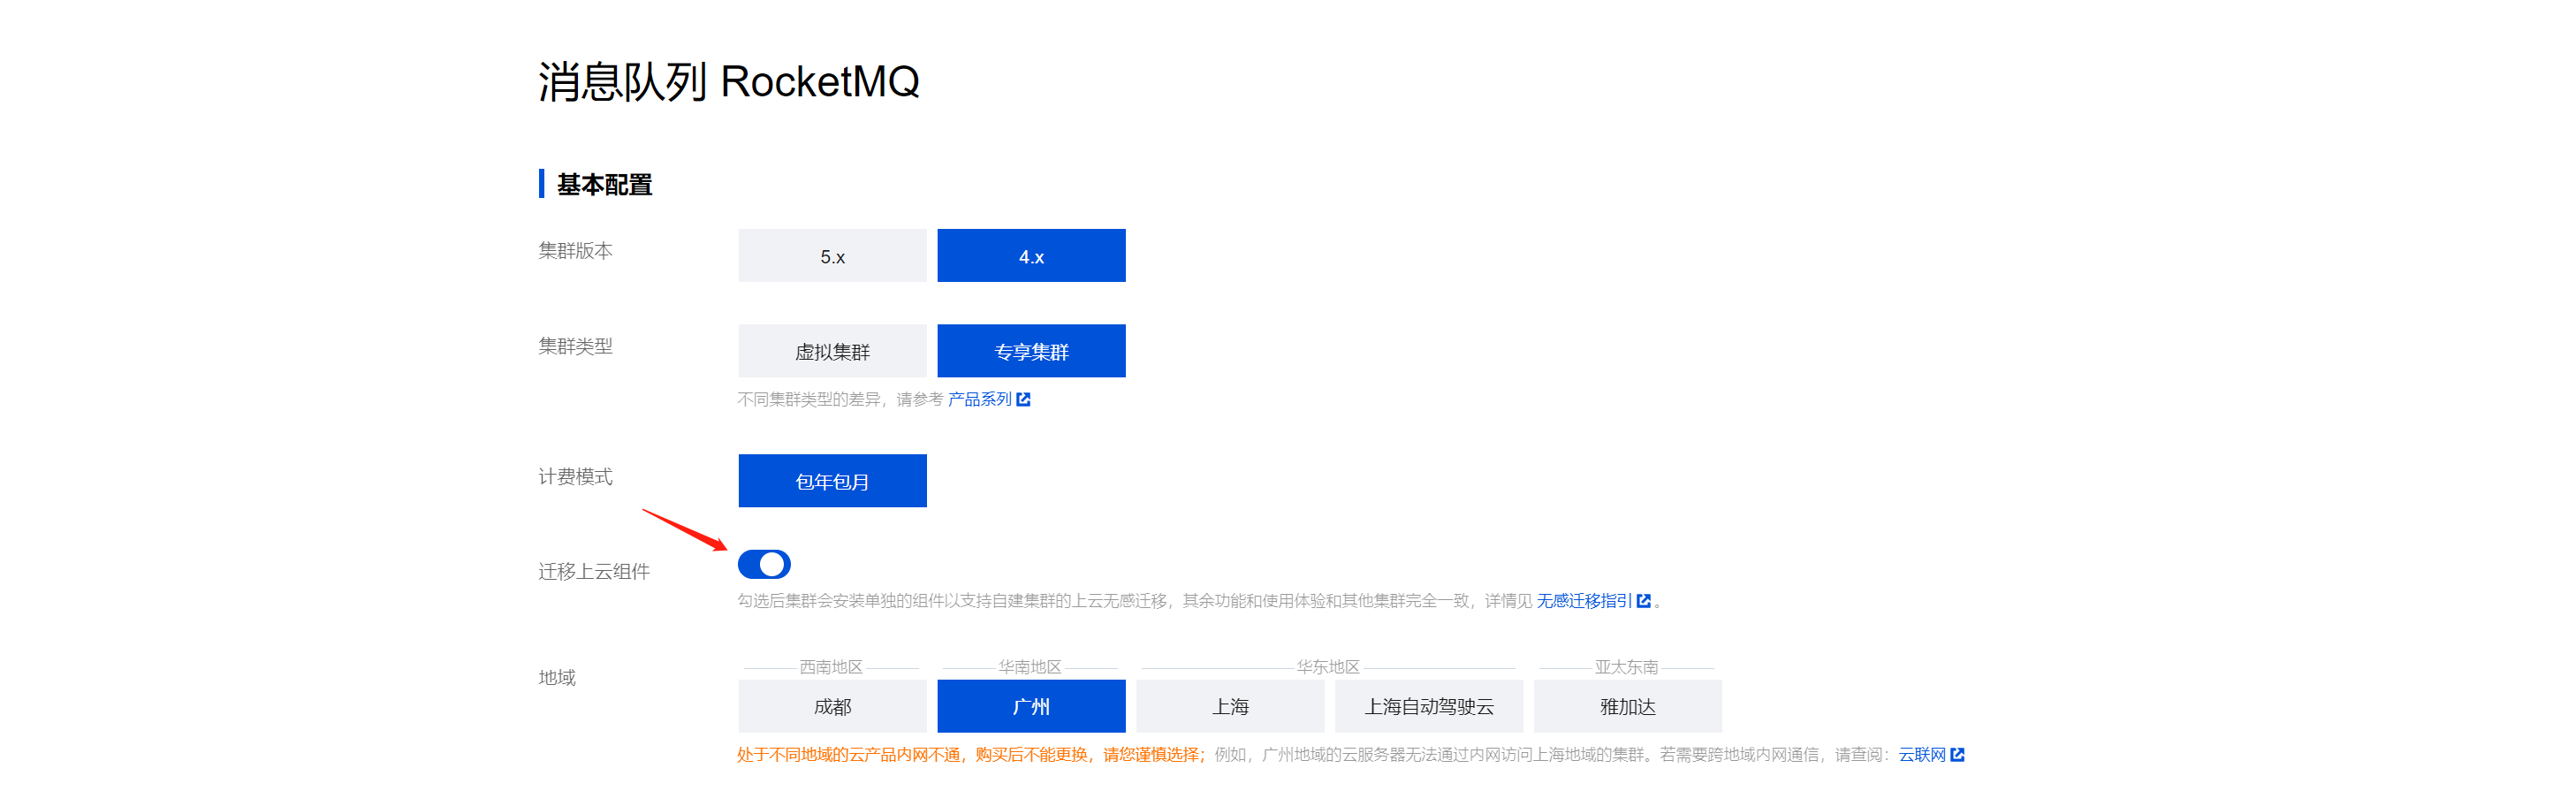Viewport: 2576px width, 791px height.
Task: Click the 集群类型 field label
Action: point(575,346)
